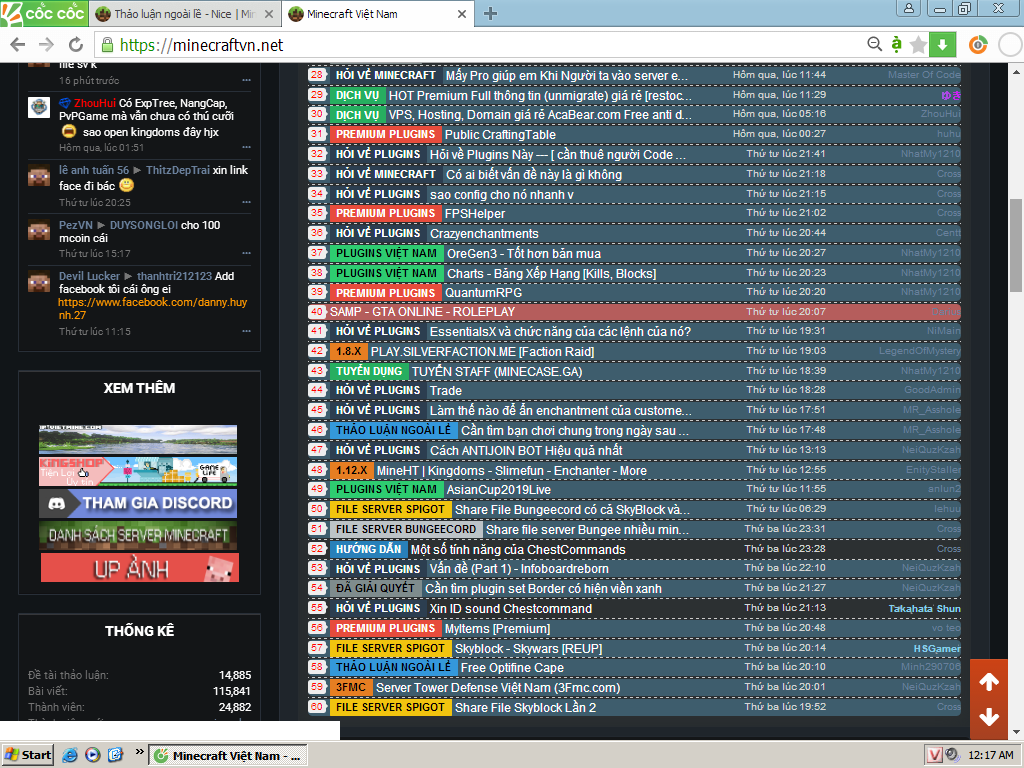Jump to bottom with orange down arrow
Viewport: 1024px width, 768px height.
(989, 717)
